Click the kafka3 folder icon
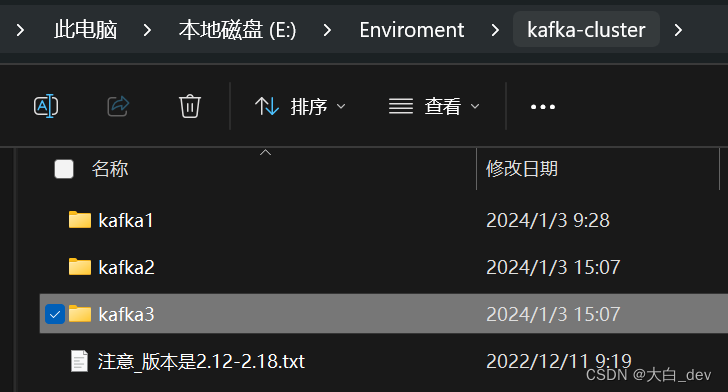Viewport: 728px width, 392px height. point(80,314)
